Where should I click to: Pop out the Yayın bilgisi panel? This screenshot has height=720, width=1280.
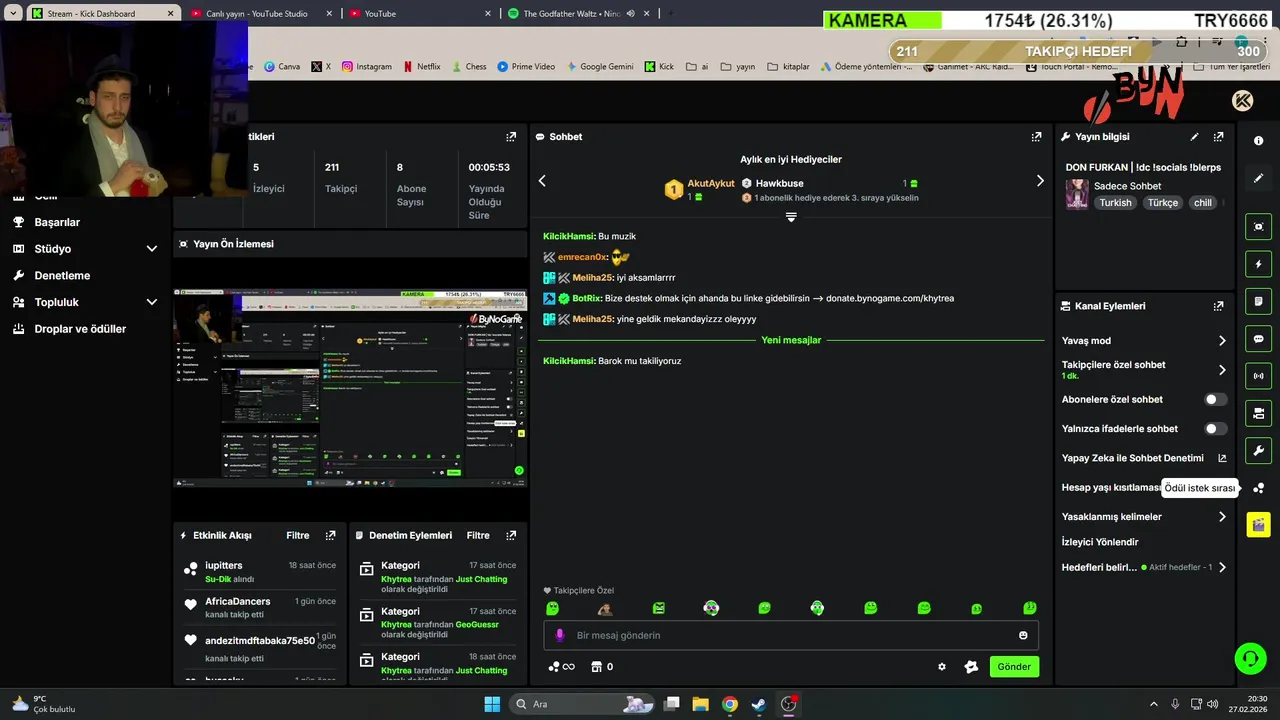tap(1218, 137)
